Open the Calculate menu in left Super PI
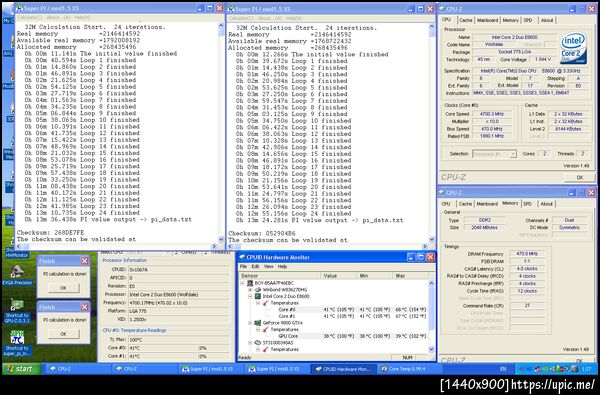 [29, 18]
